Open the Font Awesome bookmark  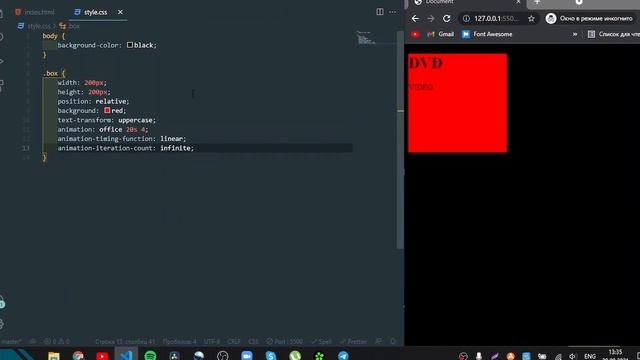[487, 34]
